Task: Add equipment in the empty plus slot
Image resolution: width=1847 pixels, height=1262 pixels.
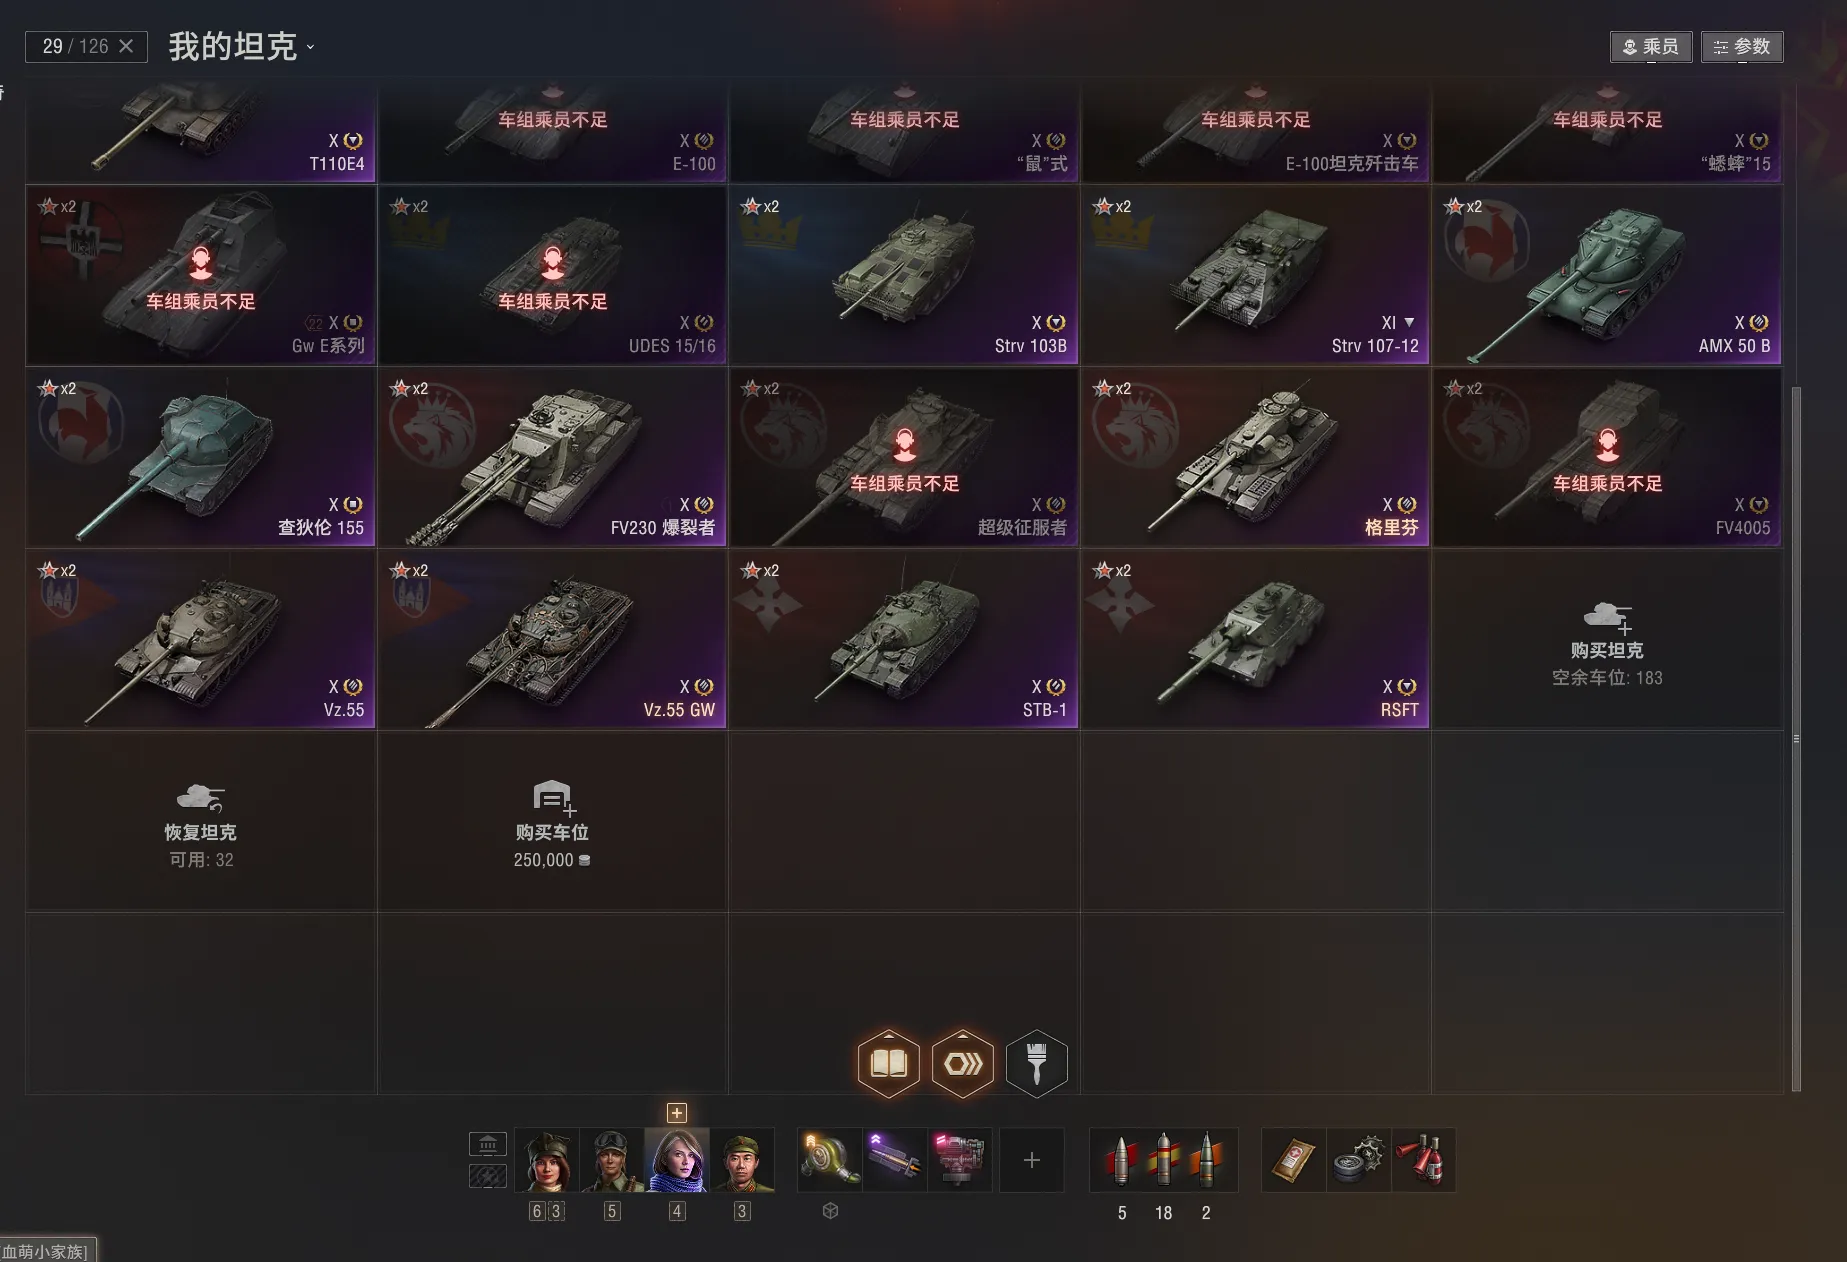Action: tap(1032, 1160)
